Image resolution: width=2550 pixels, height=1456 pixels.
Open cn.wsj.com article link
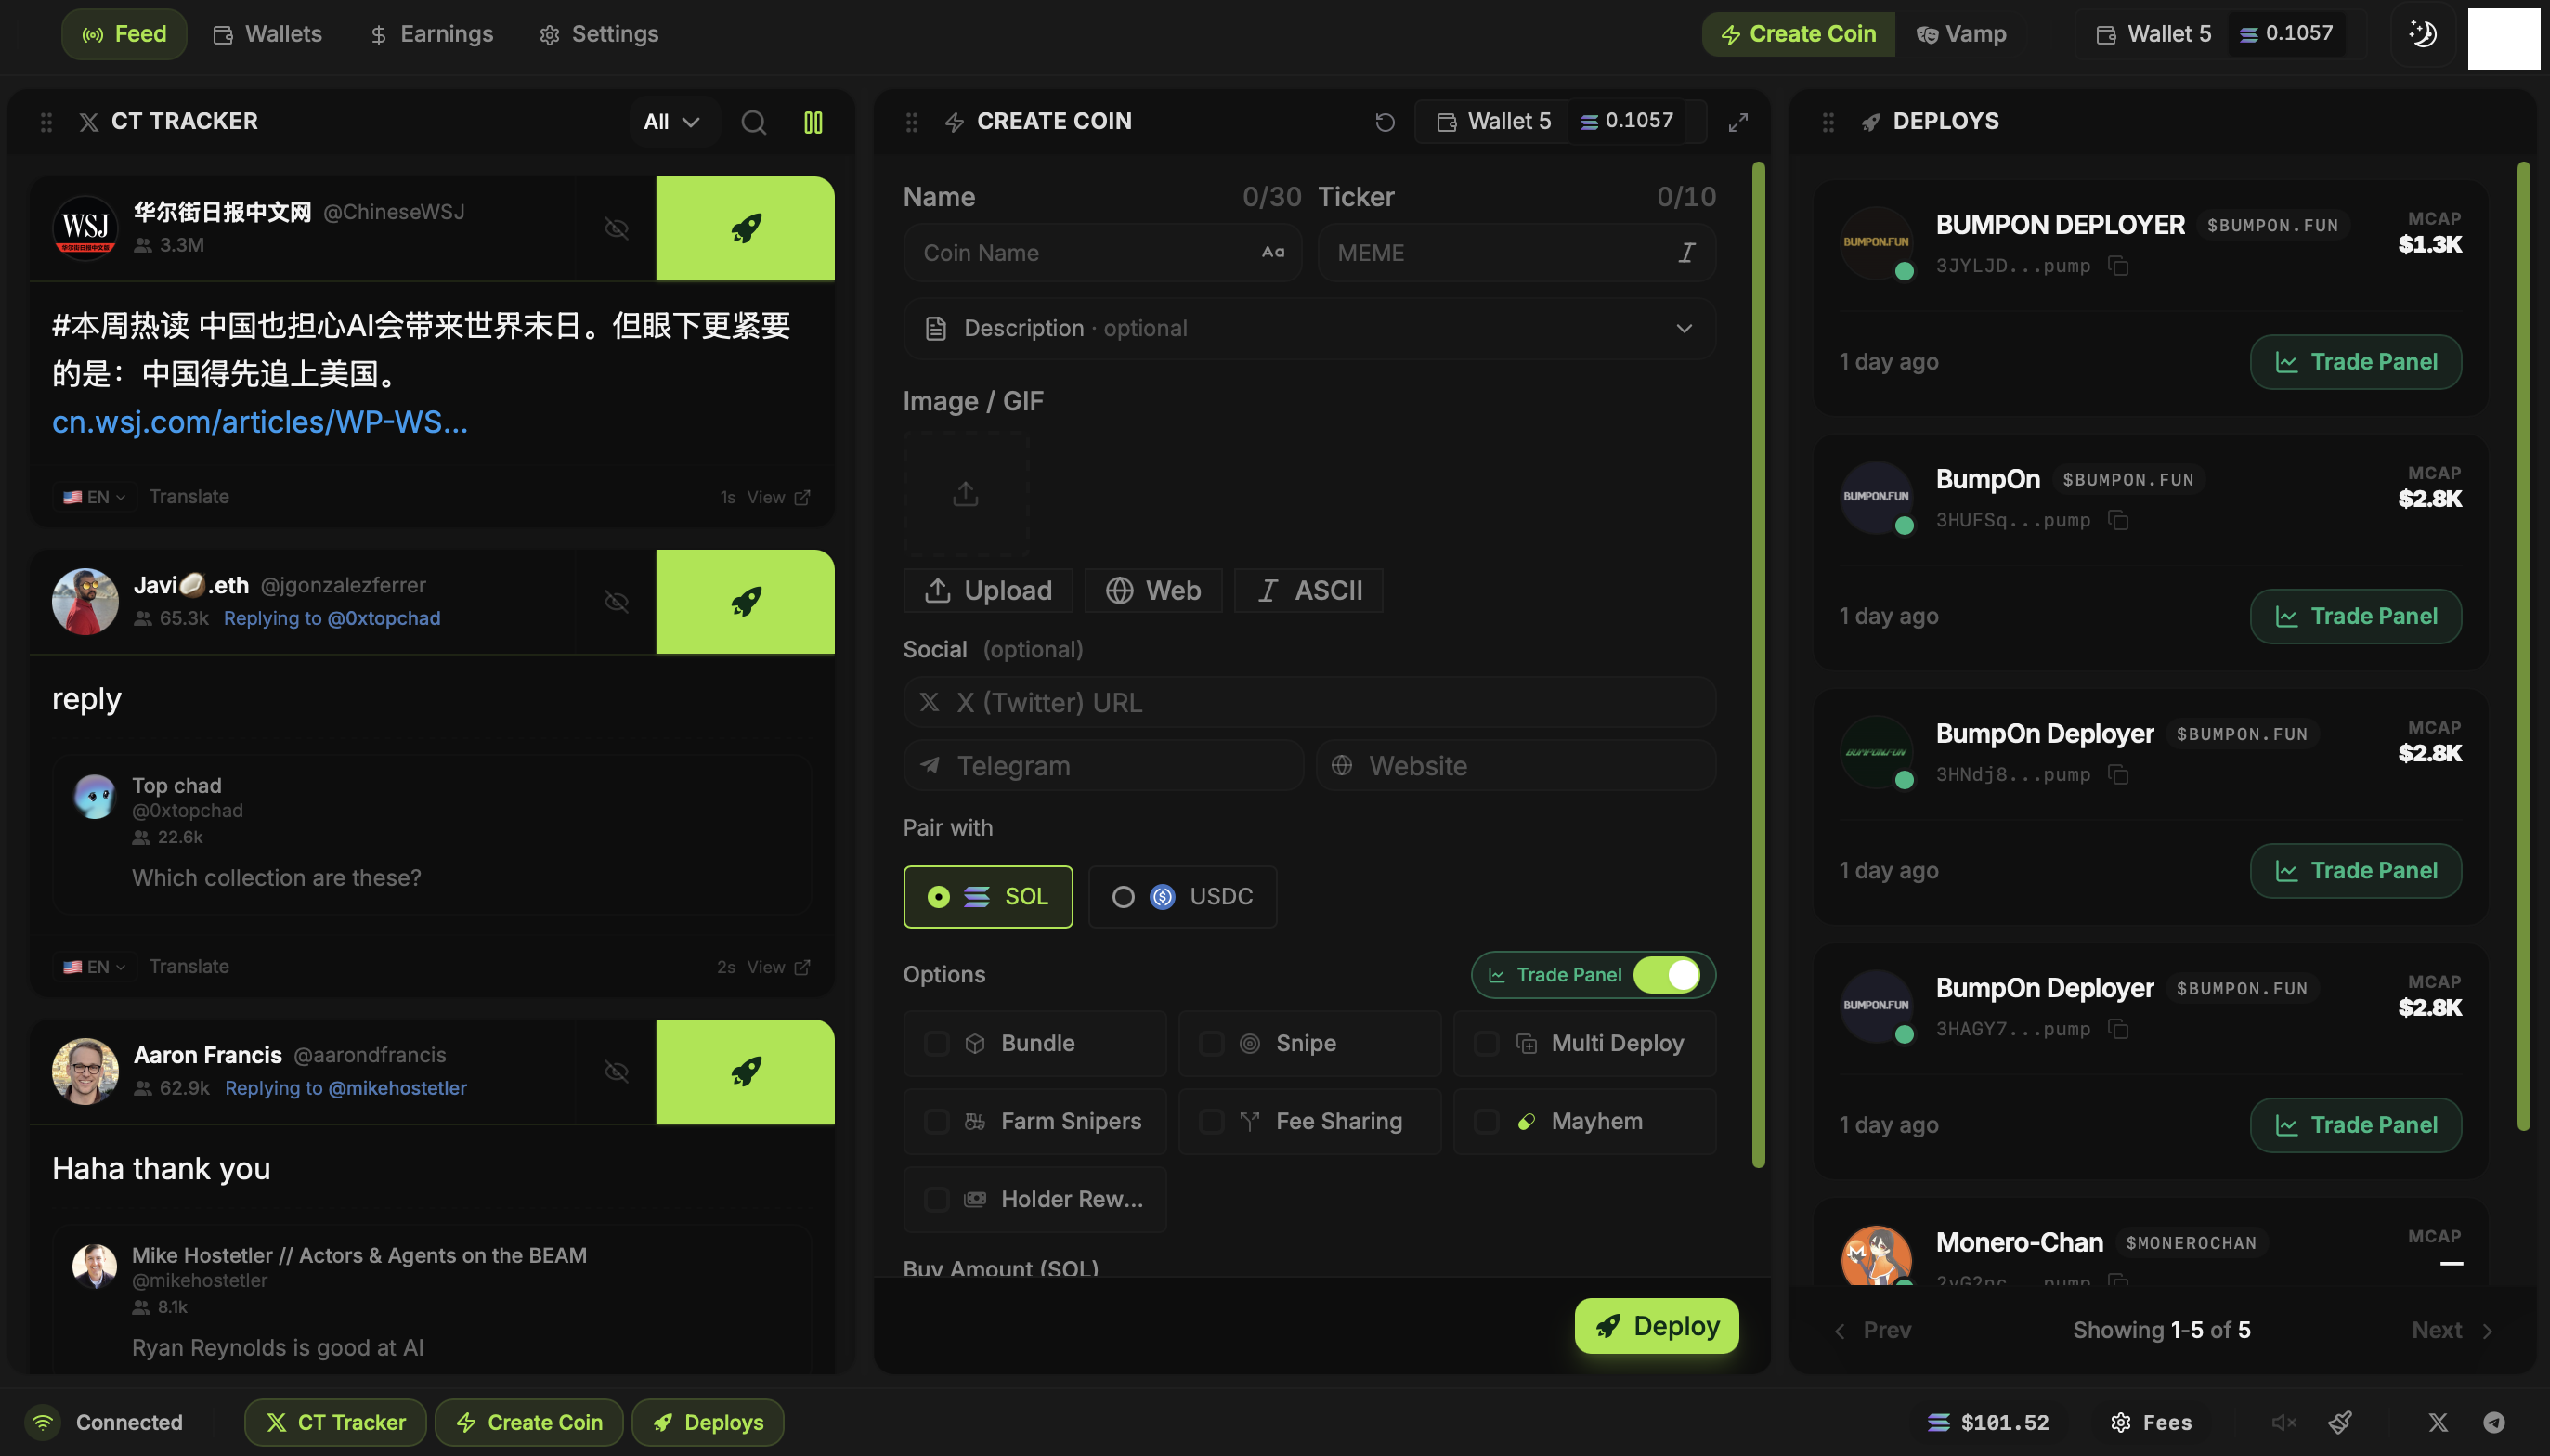point(260,422)
